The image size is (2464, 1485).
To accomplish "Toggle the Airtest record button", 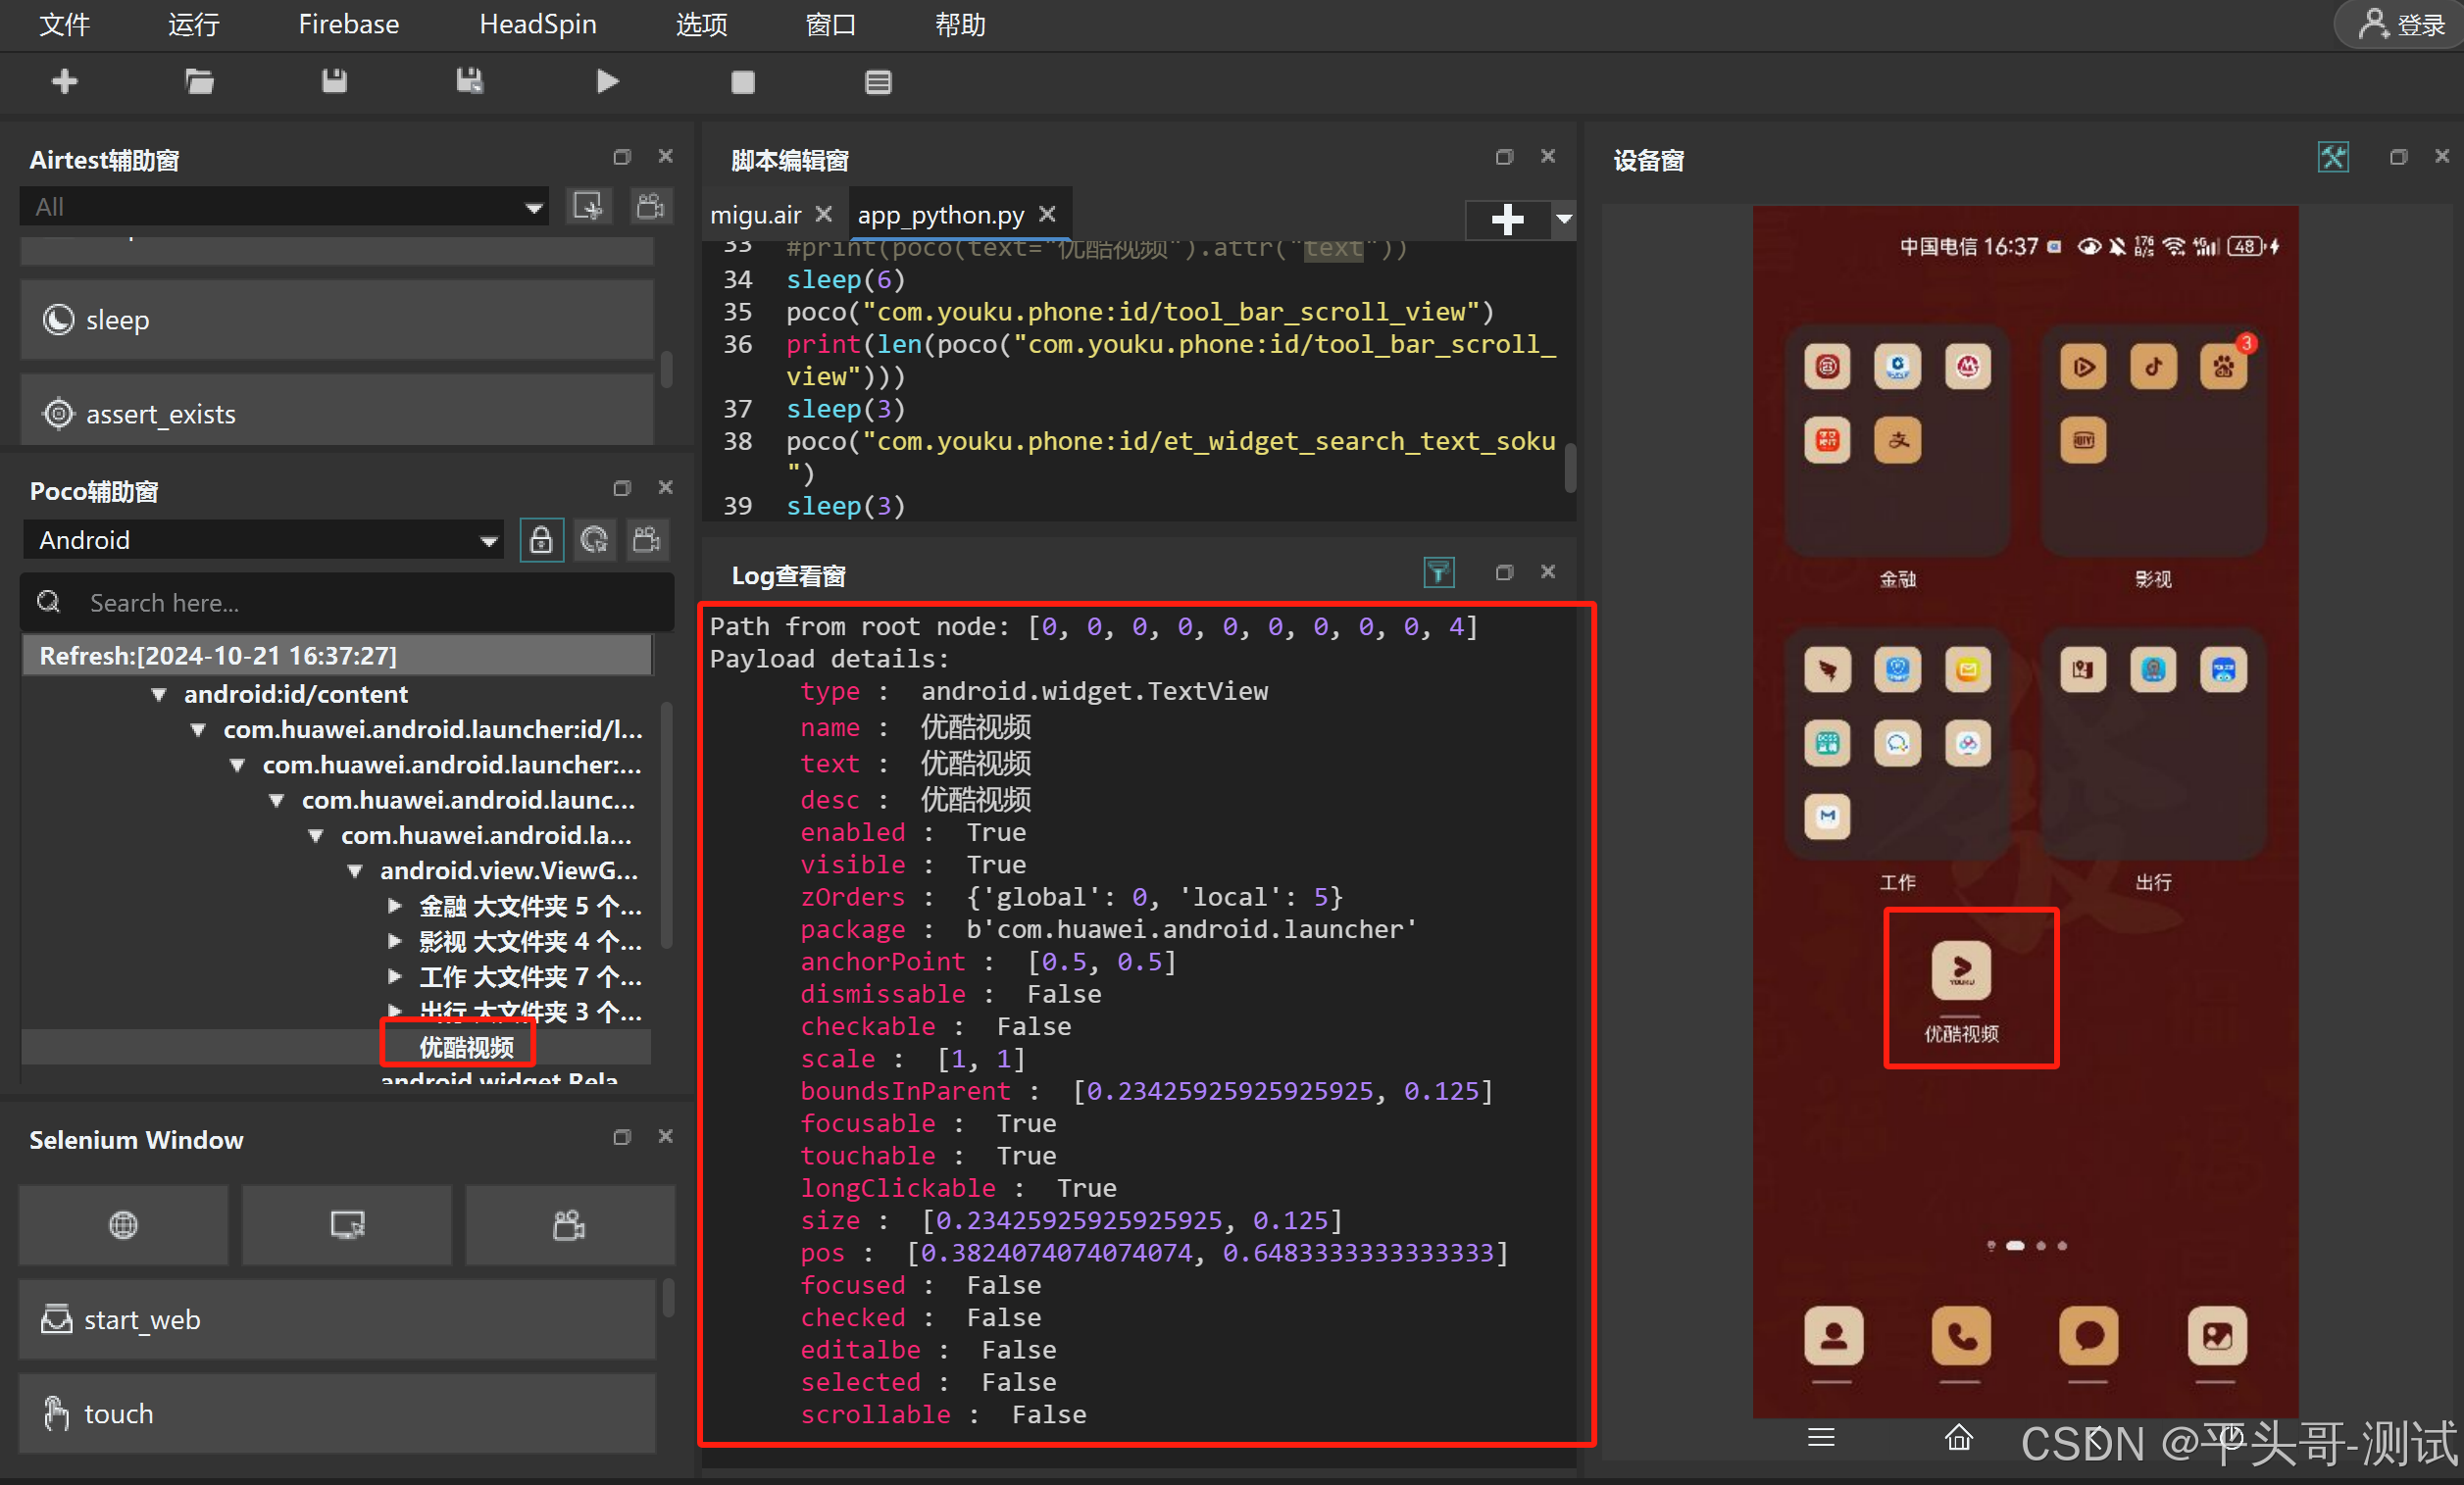I will tap(650, 207).
